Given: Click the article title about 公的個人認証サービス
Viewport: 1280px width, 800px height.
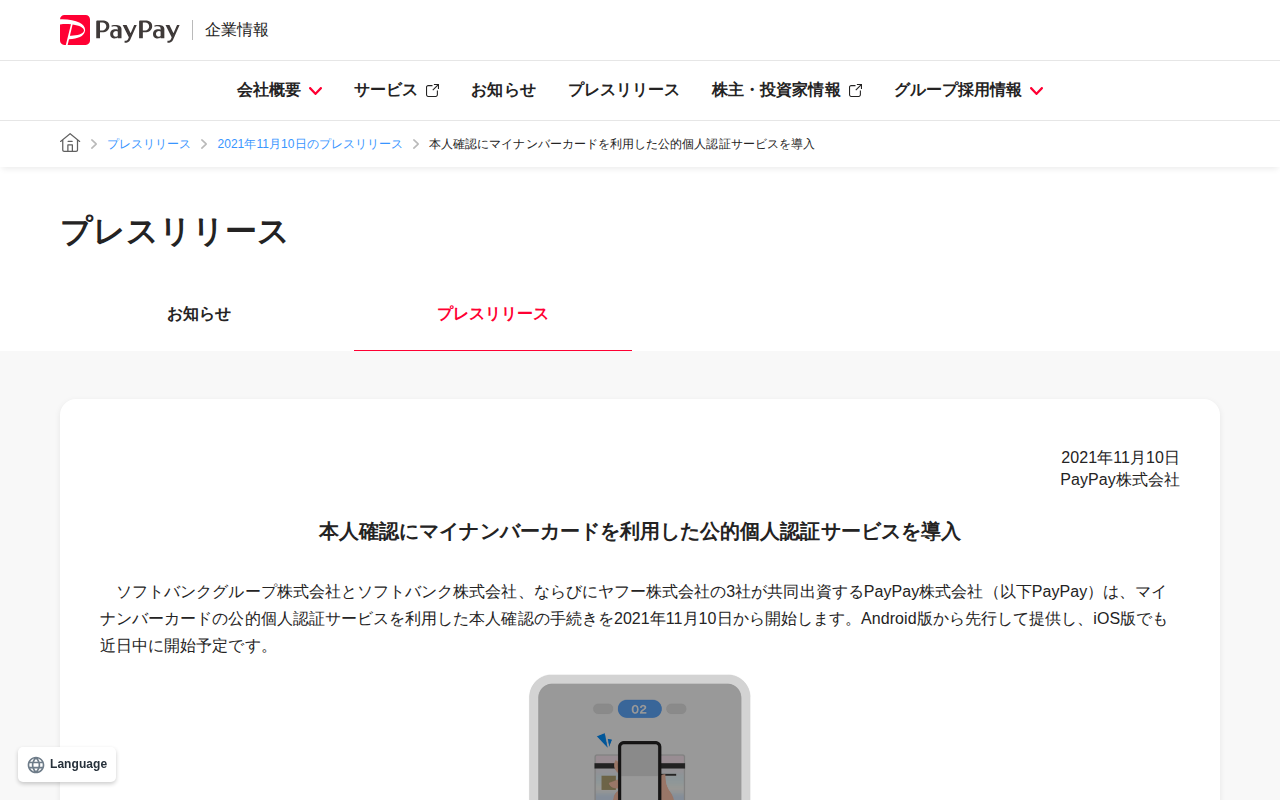Looking at the screenshot, I should [640, 532].
